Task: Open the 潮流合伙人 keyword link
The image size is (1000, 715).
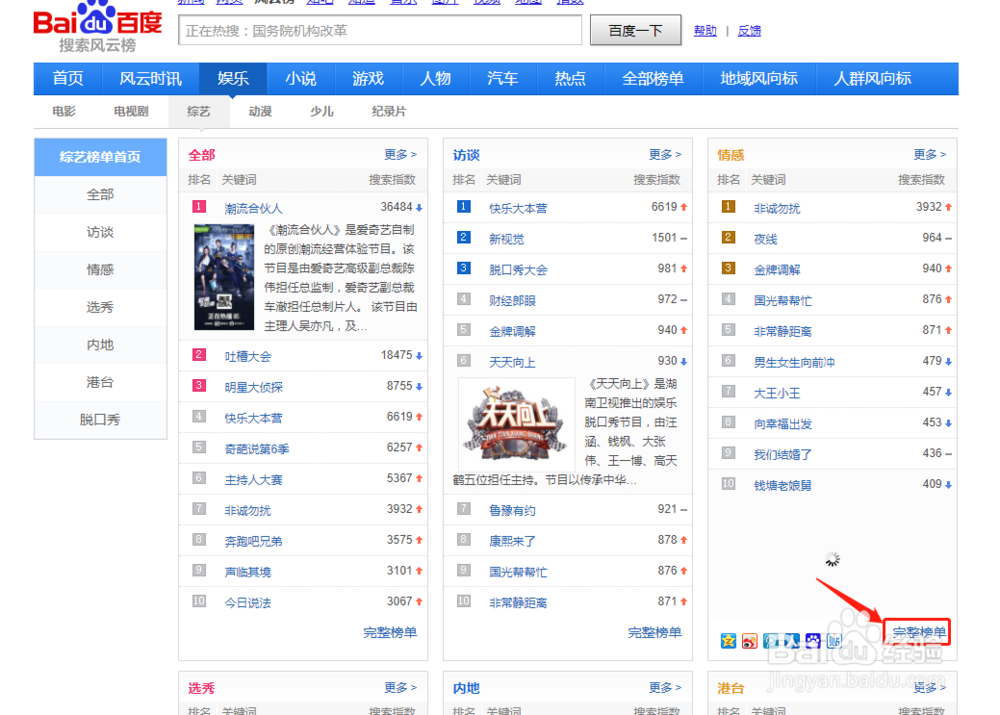Action: click(x=253, y=209)
